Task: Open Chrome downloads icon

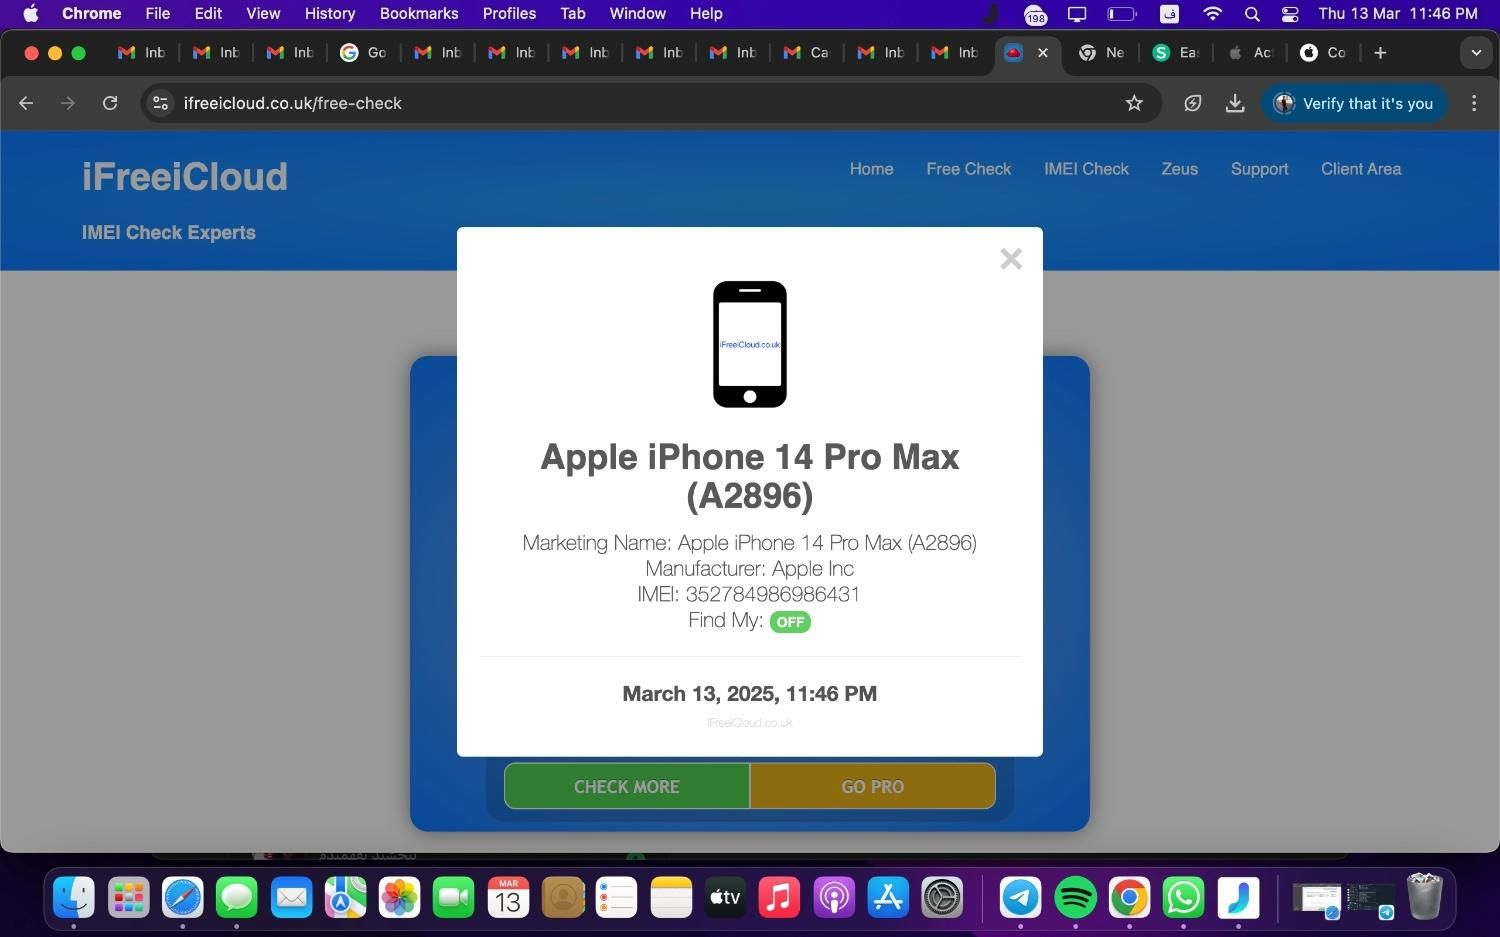Action: tap(1235, 103)
